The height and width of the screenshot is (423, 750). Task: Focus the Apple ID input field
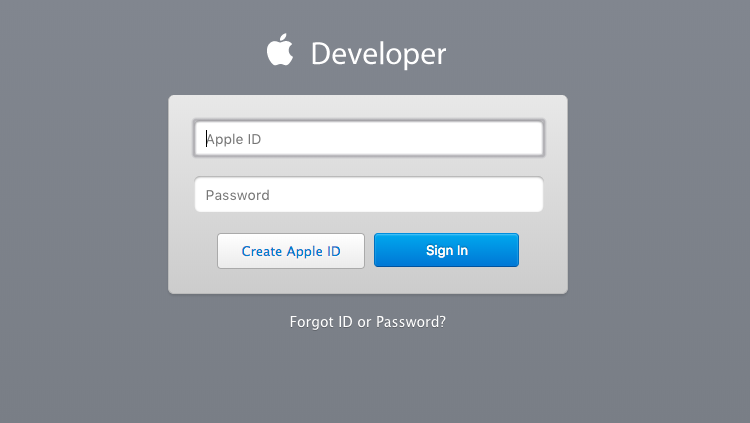[x=369, y=139]
